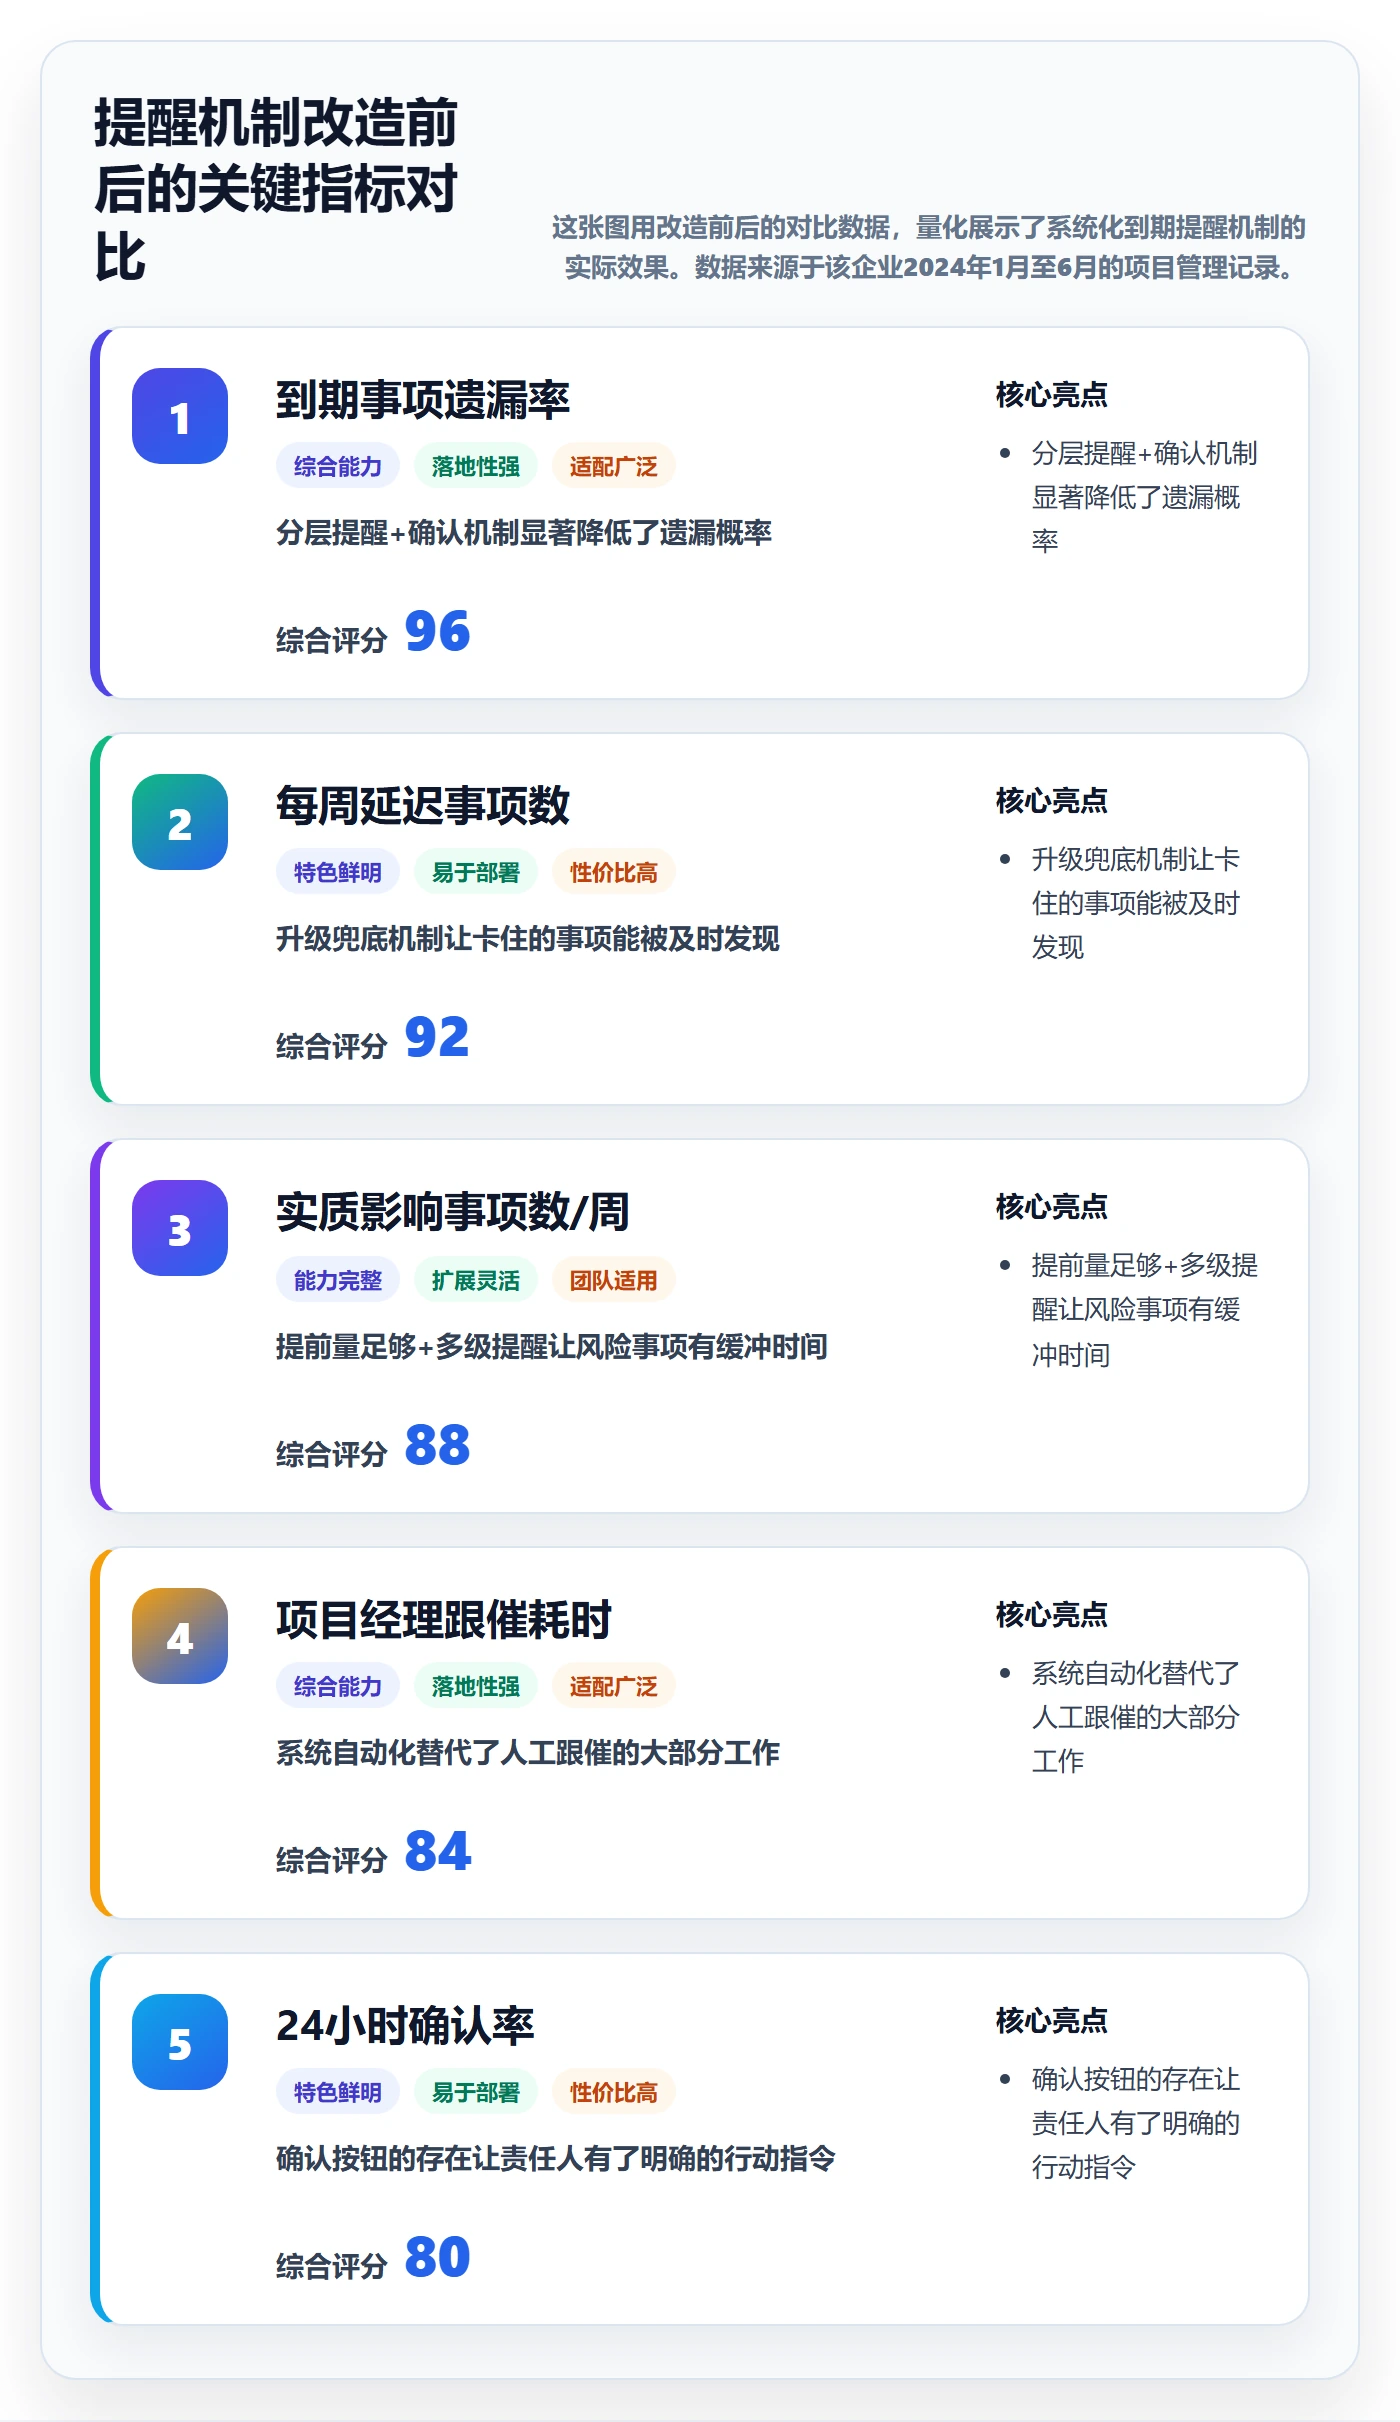Click description 升级兜底机制让卡住的事项能被及时发现

[x=528, y=939]
